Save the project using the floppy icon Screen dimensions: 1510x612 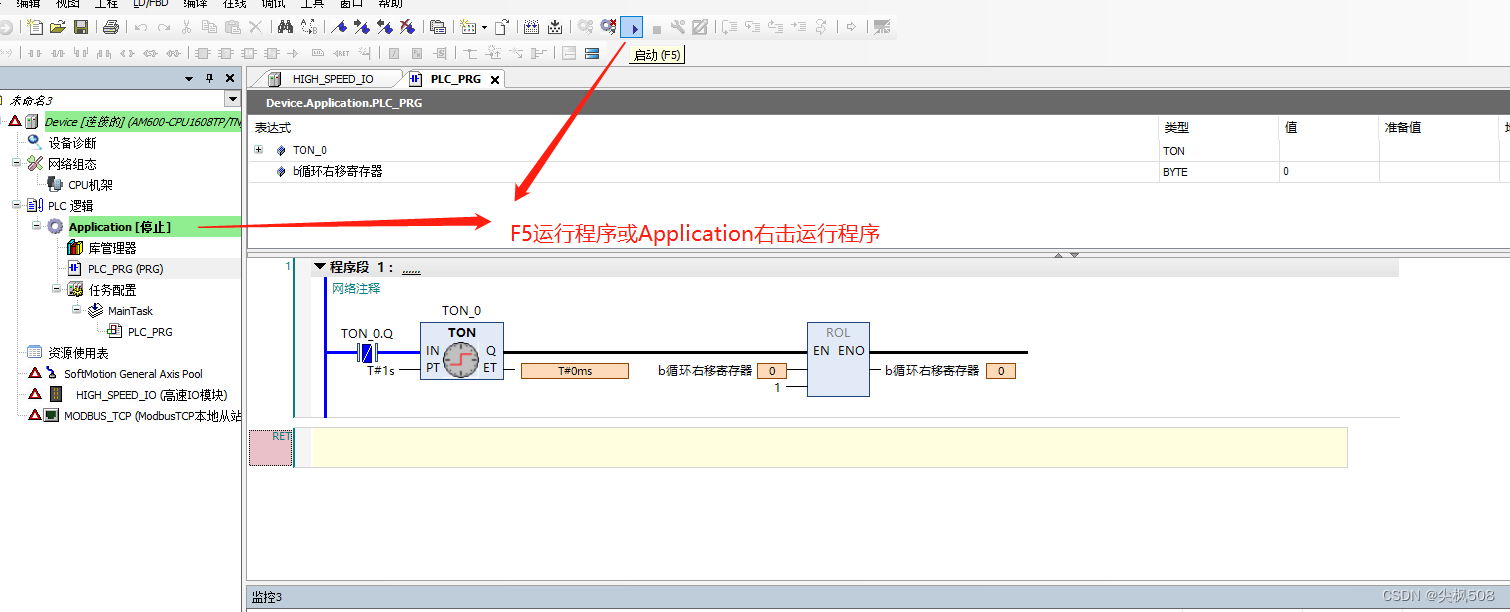pos(81,27)
